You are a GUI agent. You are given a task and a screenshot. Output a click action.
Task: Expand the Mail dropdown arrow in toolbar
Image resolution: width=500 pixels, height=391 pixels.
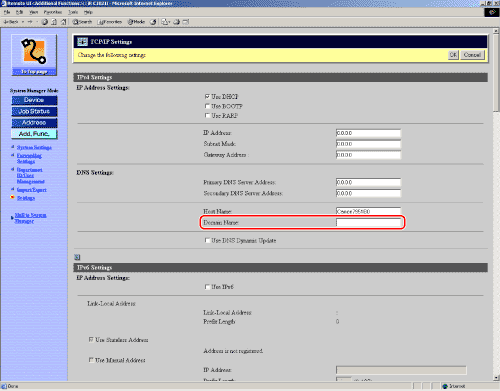tap(169, 22)
